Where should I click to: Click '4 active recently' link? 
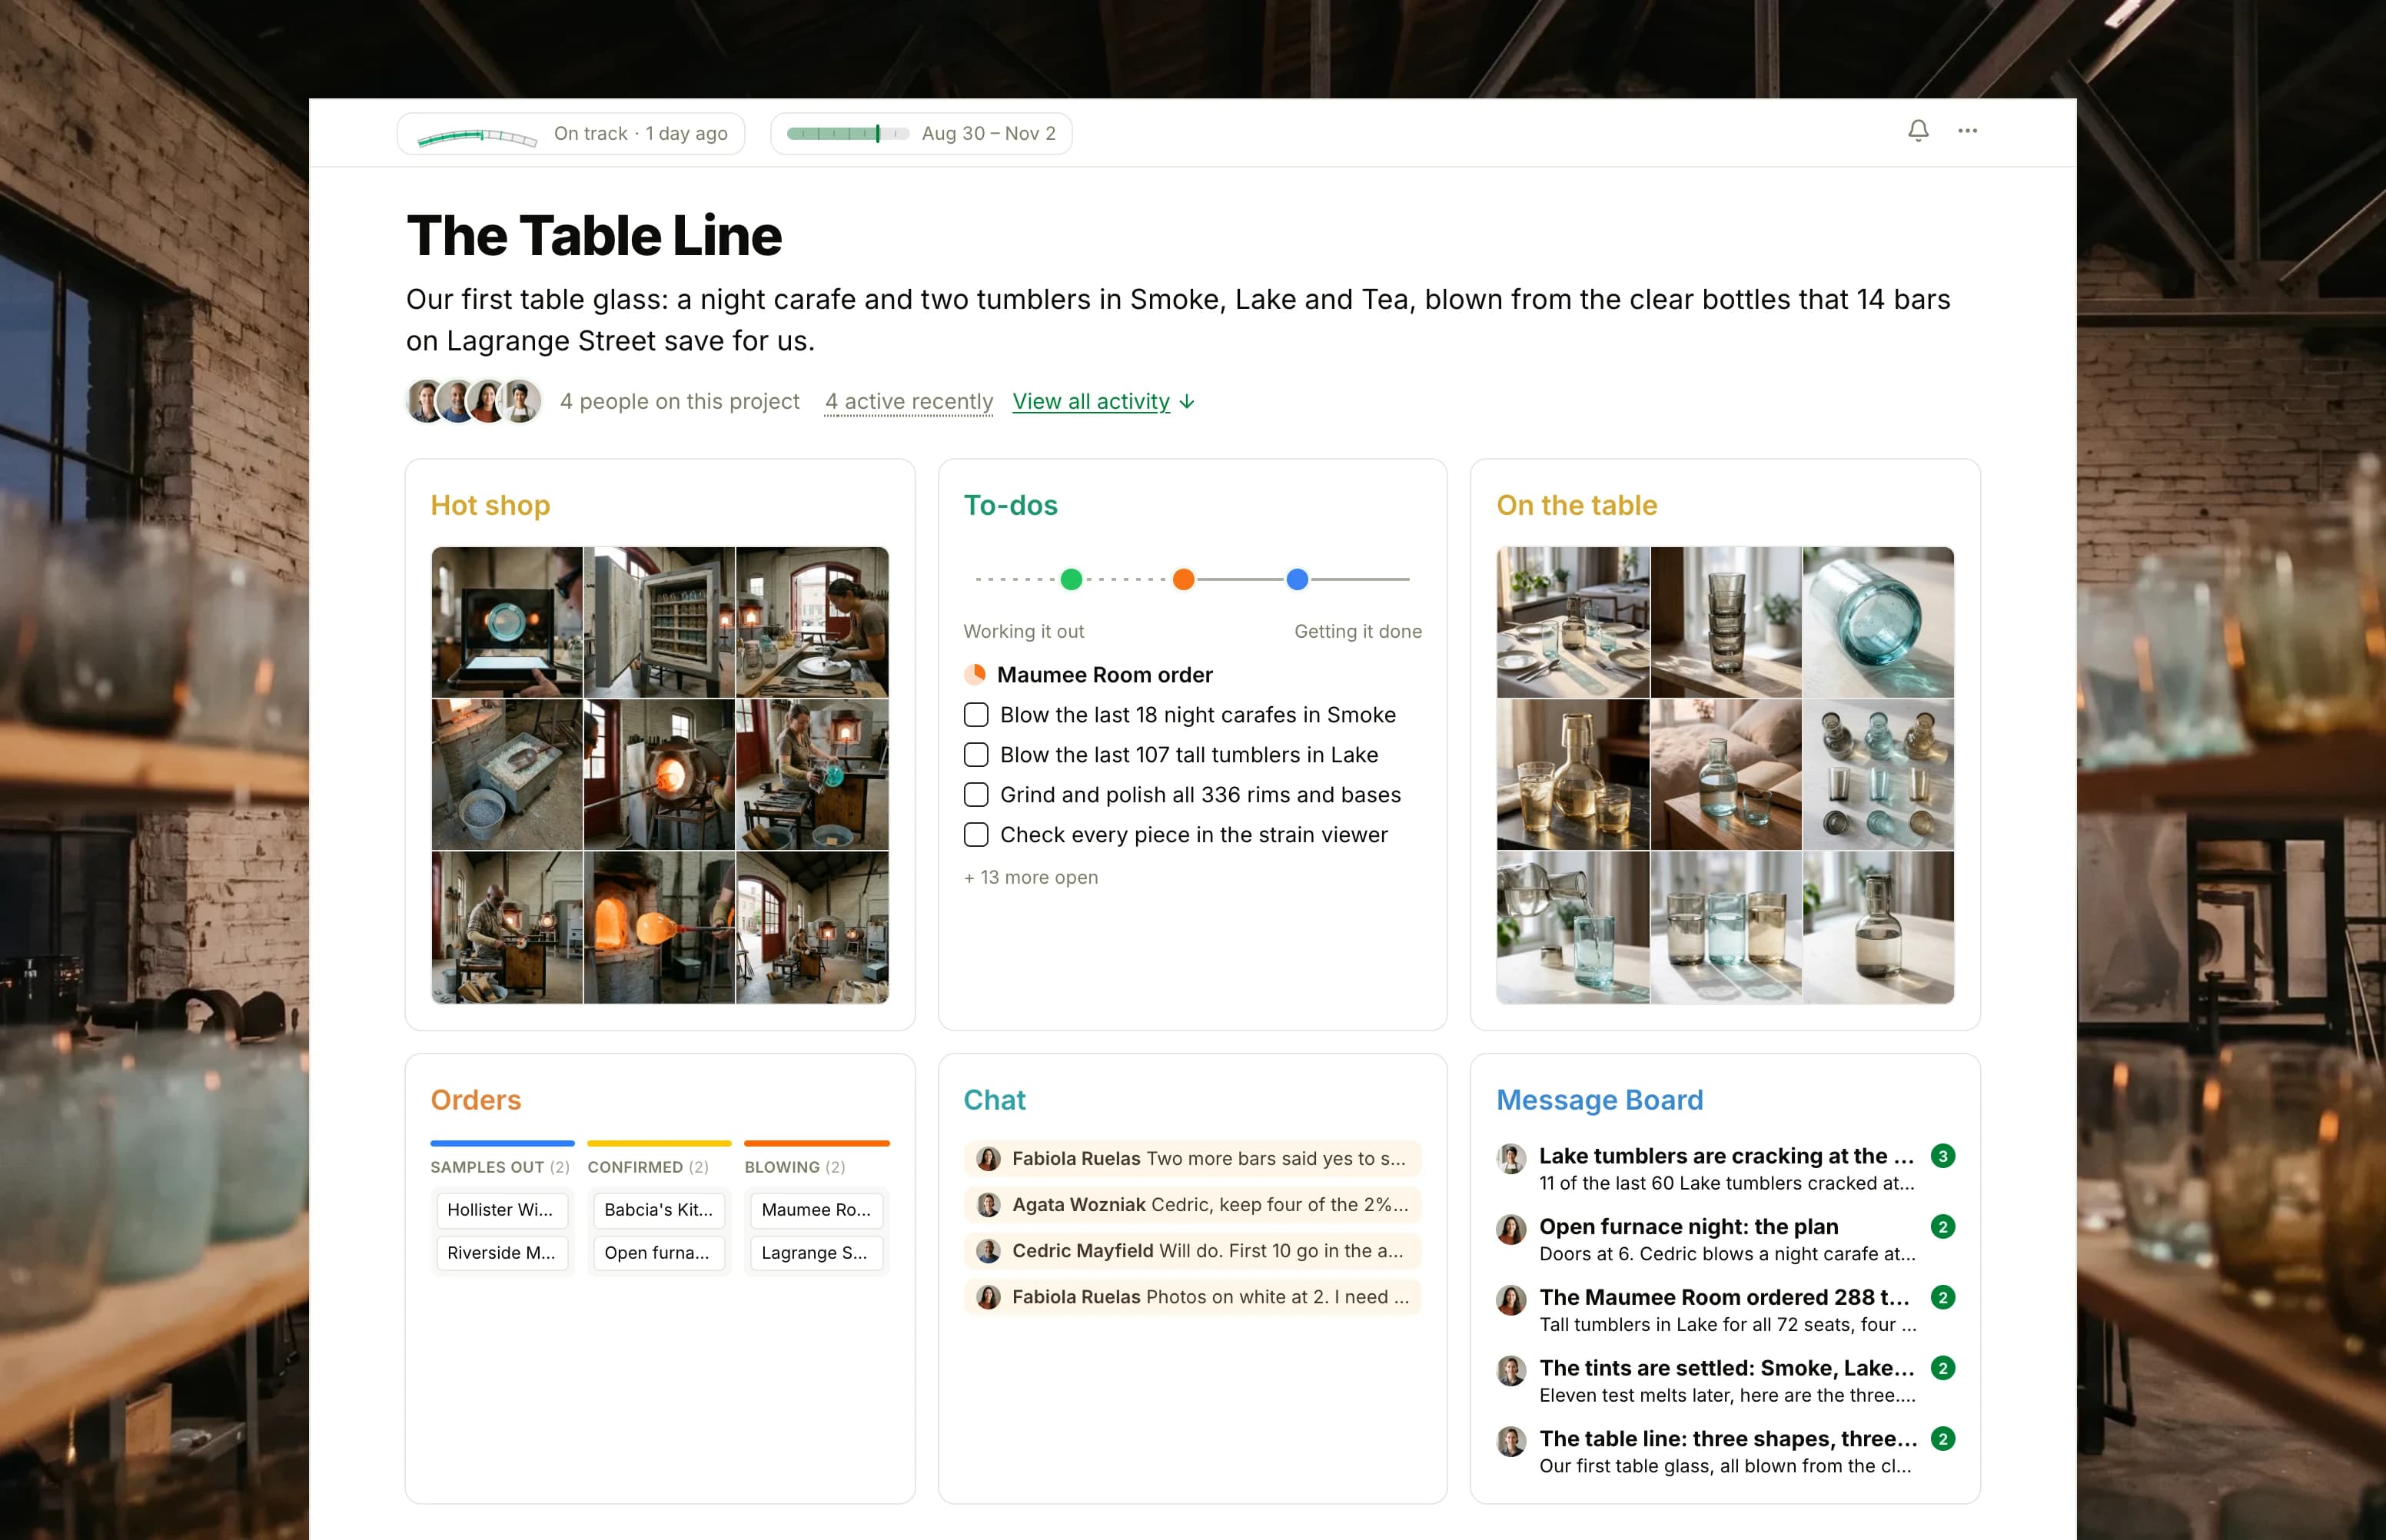point(909,401)
